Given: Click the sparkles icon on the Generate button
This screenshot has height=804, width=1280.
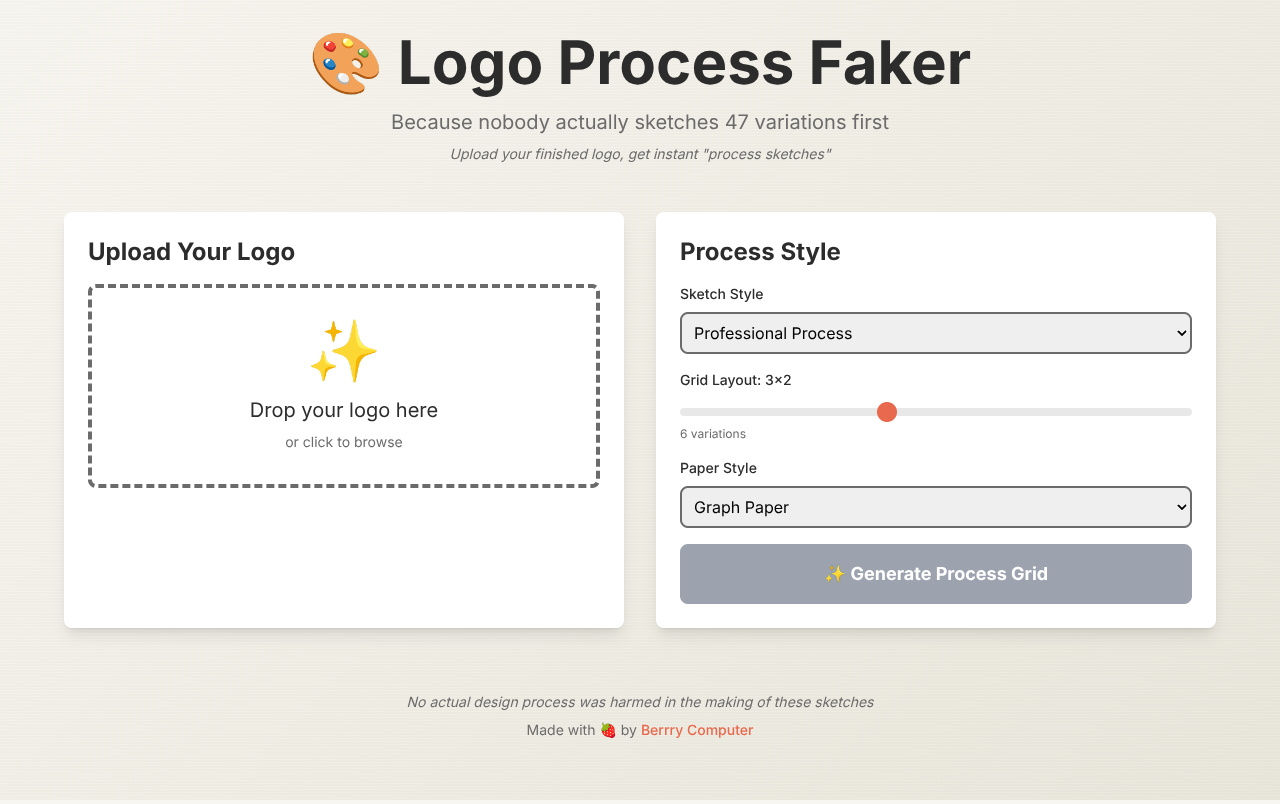Looking at the screenshot, I should 836,573.
